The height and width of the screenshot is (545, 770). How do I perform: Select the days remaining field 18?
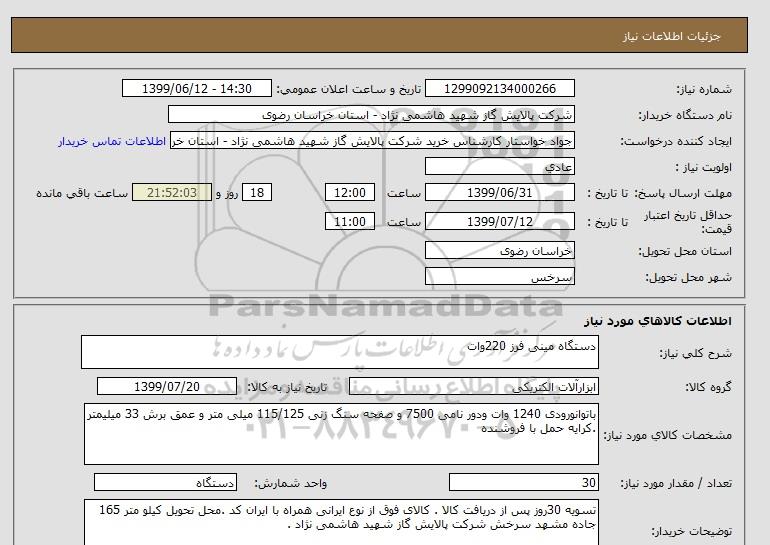pos(257,192)
